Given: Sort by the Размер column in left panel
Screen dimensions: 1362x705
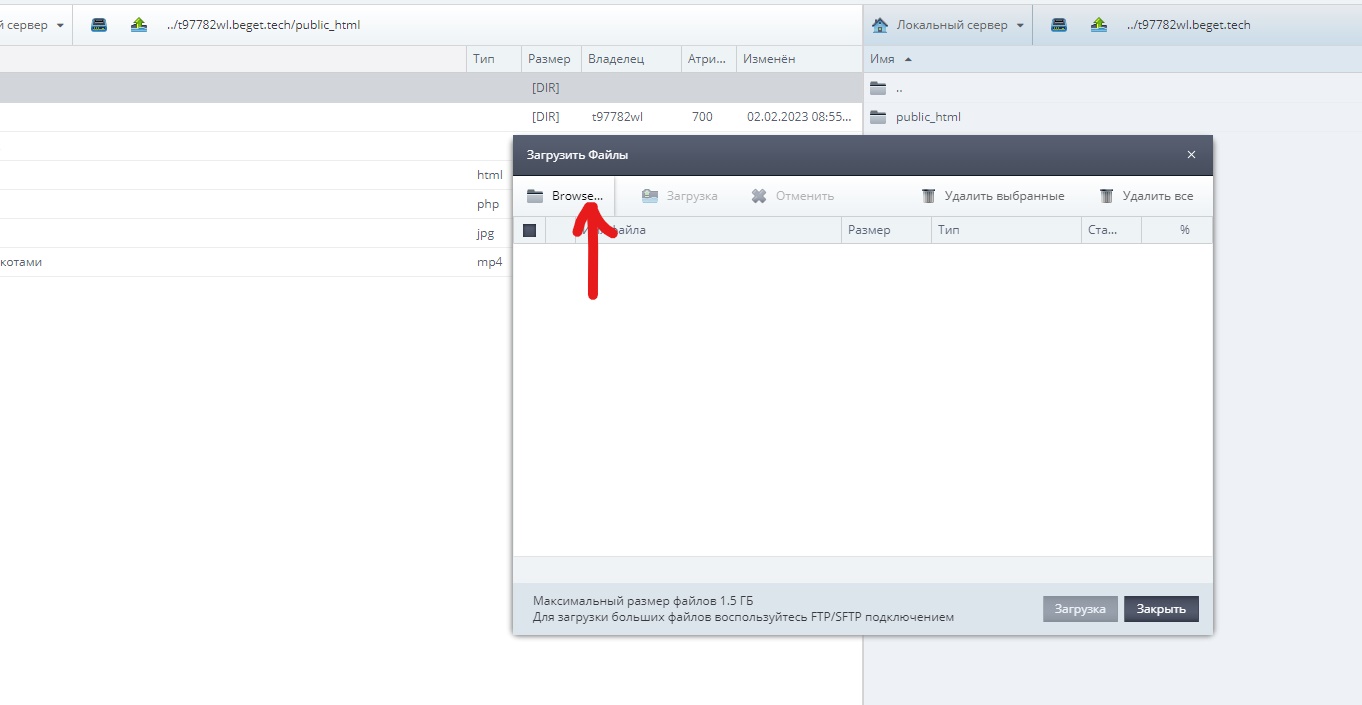Looking at the screenshot, I should coord(551,59).
